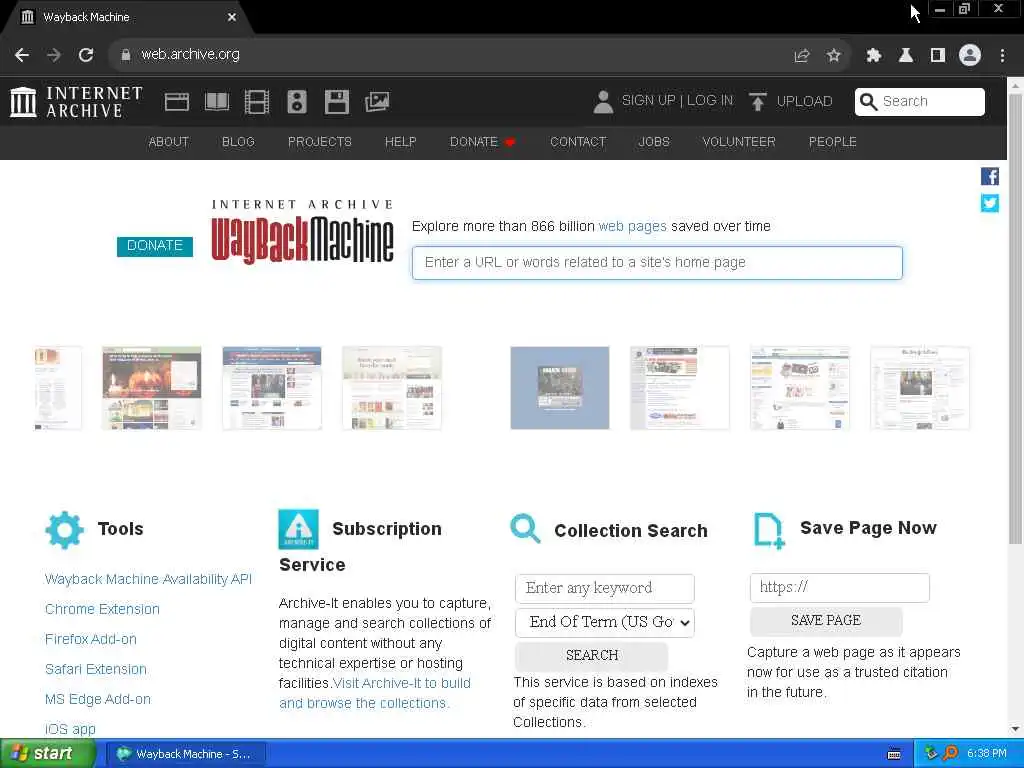Open the End Of Term collection dropdown

click(x=605, y=622)
